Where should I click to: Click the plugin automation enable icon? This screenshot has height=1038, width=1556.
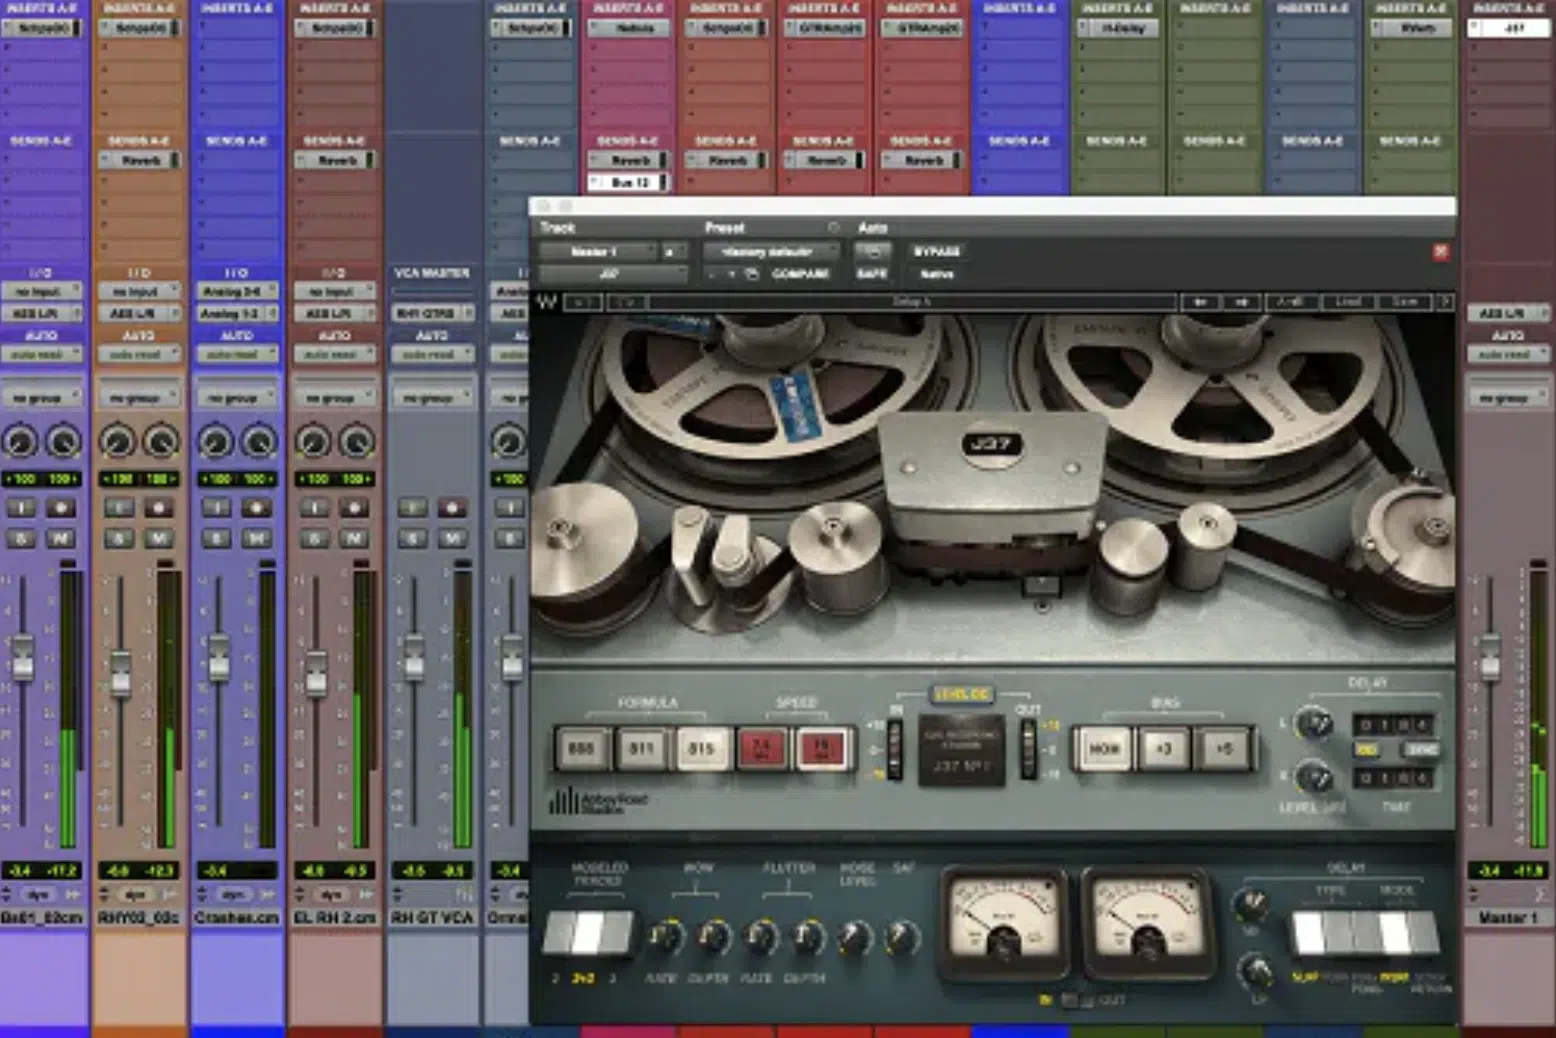tap(871, 251)
